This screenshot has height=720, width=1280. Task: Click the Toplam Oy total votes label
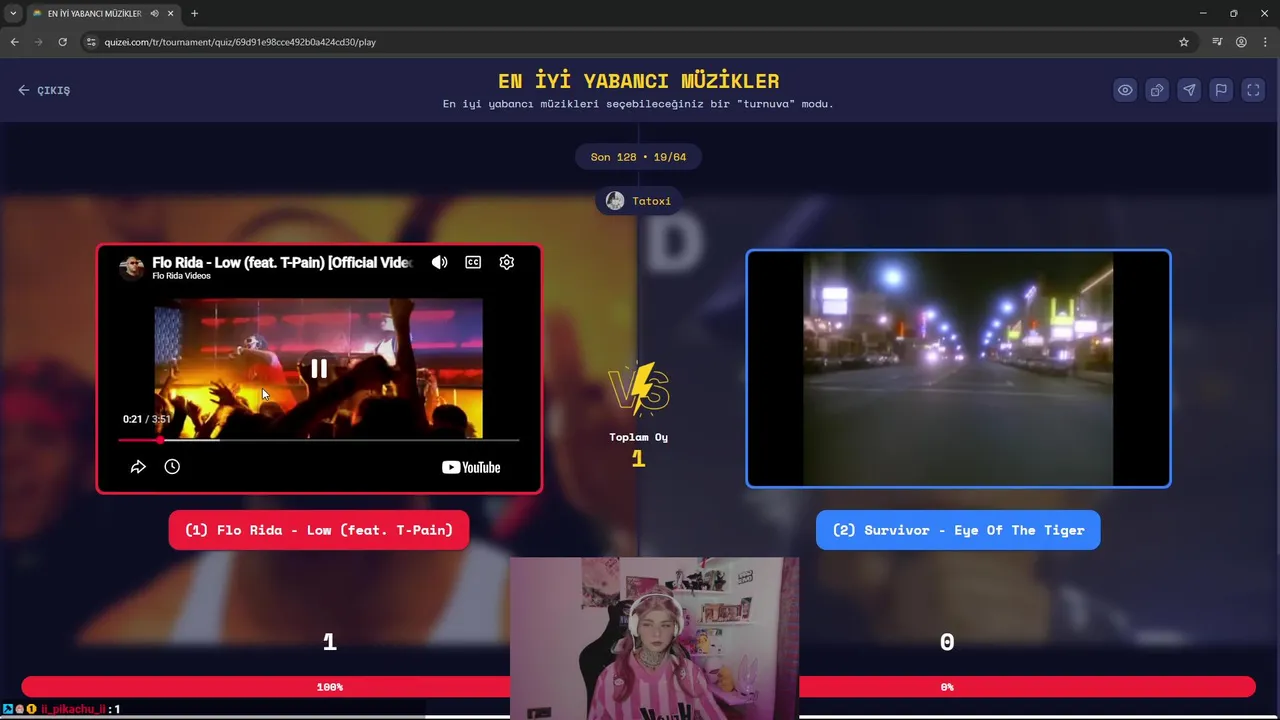point(638,437)
